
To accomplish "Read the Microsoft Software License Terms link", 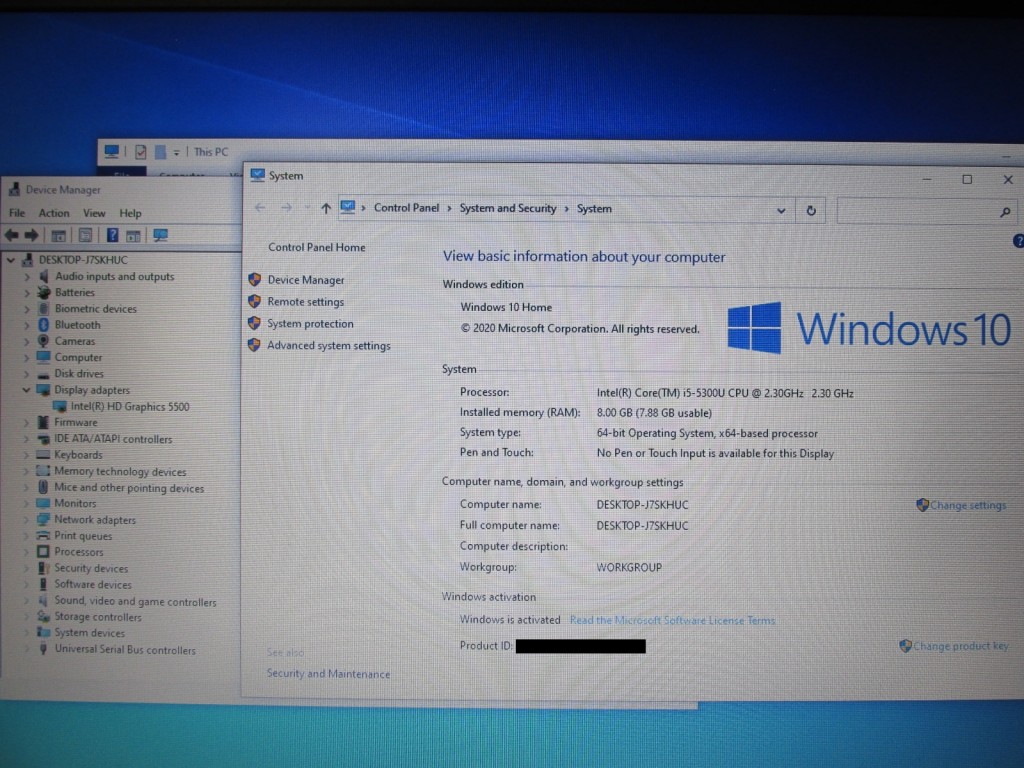I will tap(672, 620).
